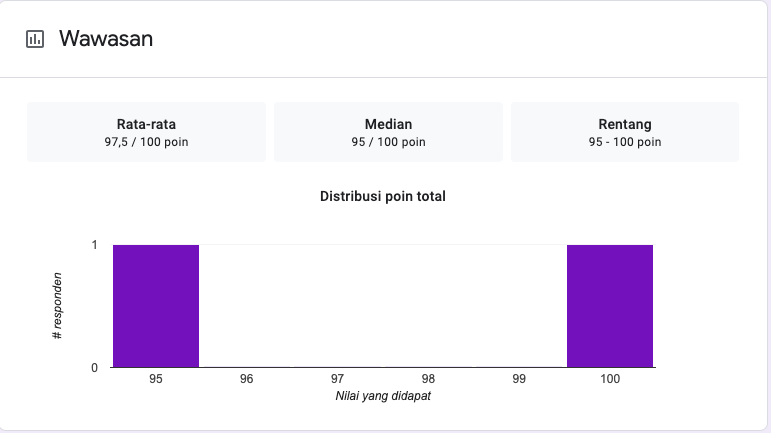Click the purple bar for score 95
This screenshot has width=771, height=433.
(x=156, y=306)
